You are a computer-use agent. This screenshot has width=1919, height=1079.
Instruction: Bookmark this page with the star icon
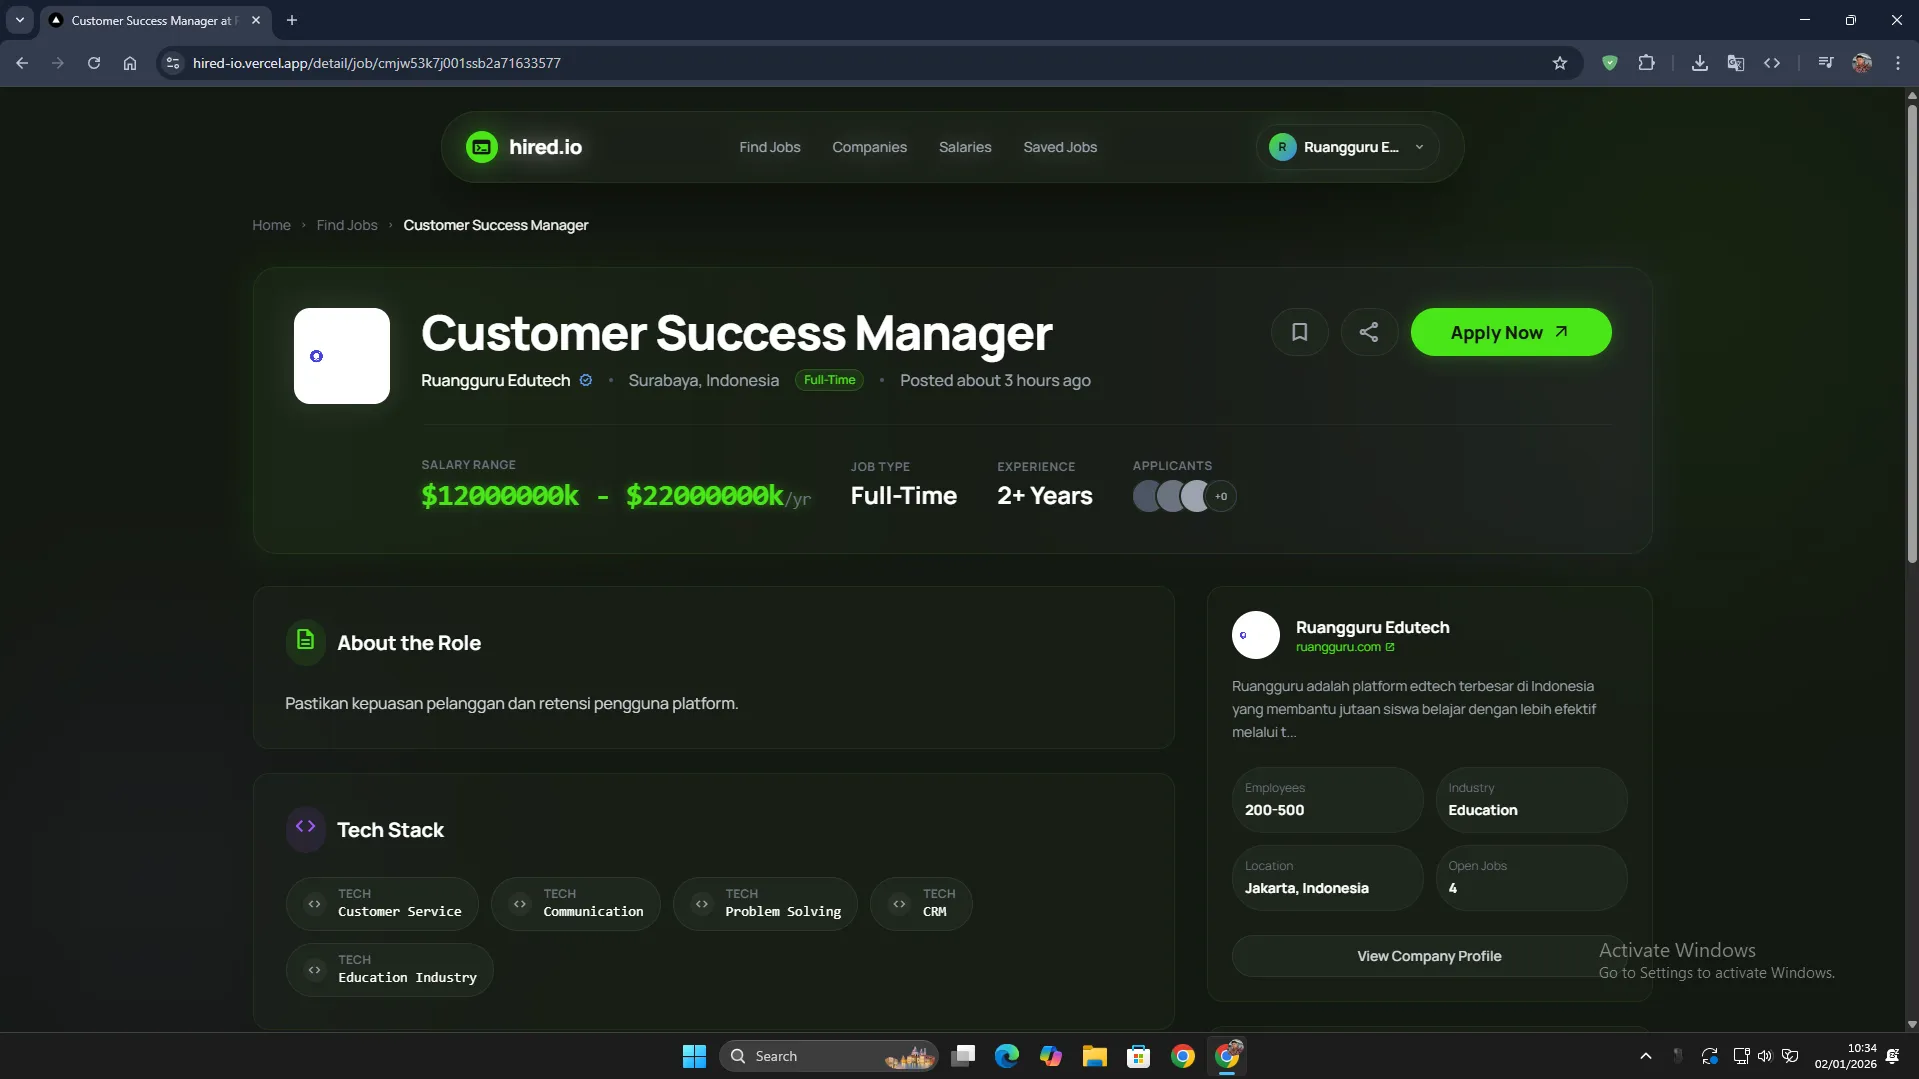pos(1559,63)
